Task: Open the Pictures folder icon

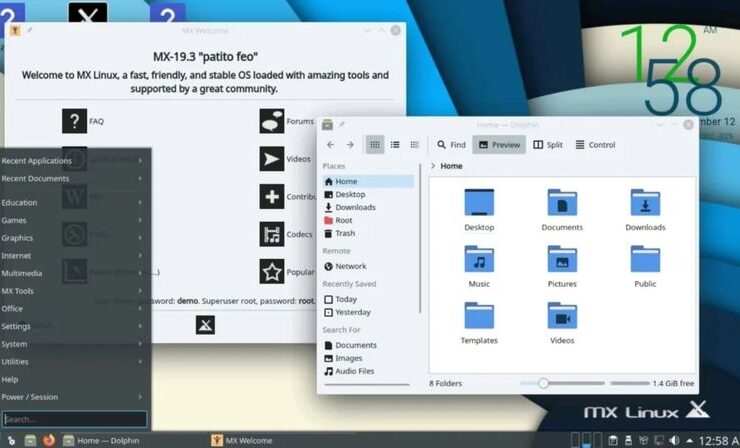Action: click(562, 259)
